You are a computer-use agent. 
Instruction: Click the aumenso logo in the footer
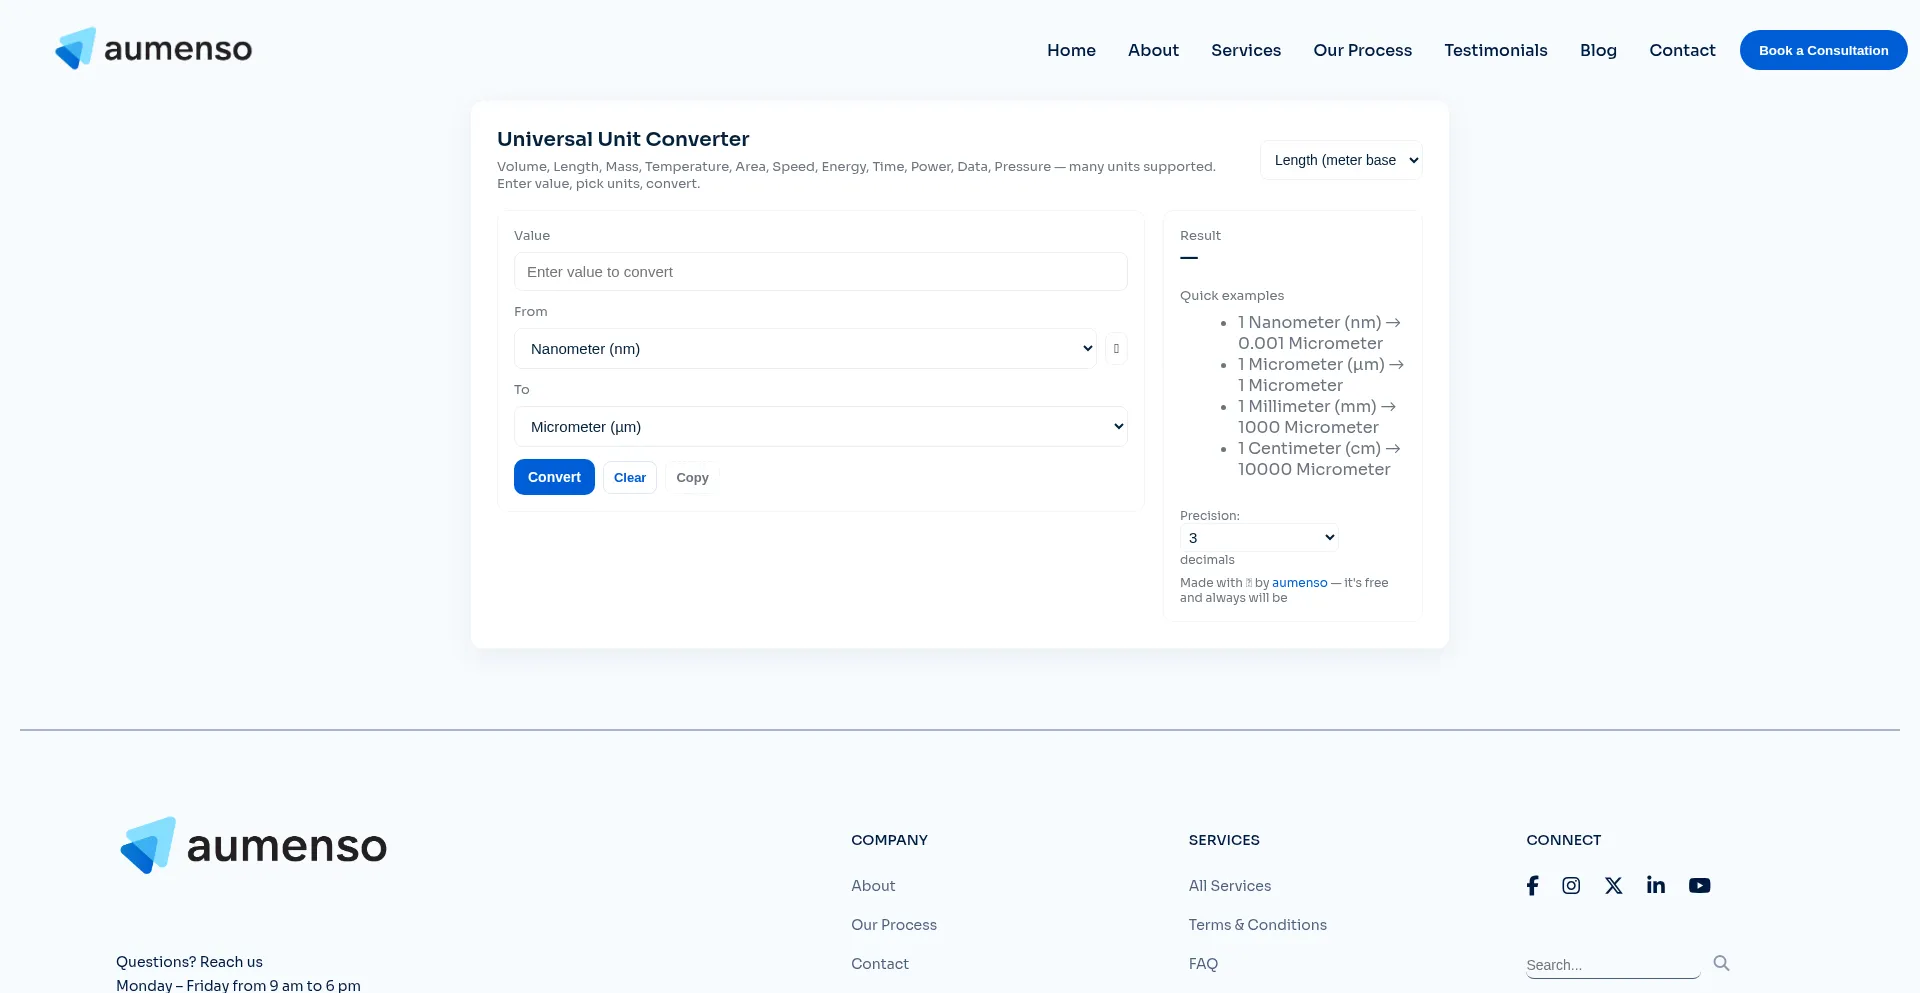coord(252,845)
